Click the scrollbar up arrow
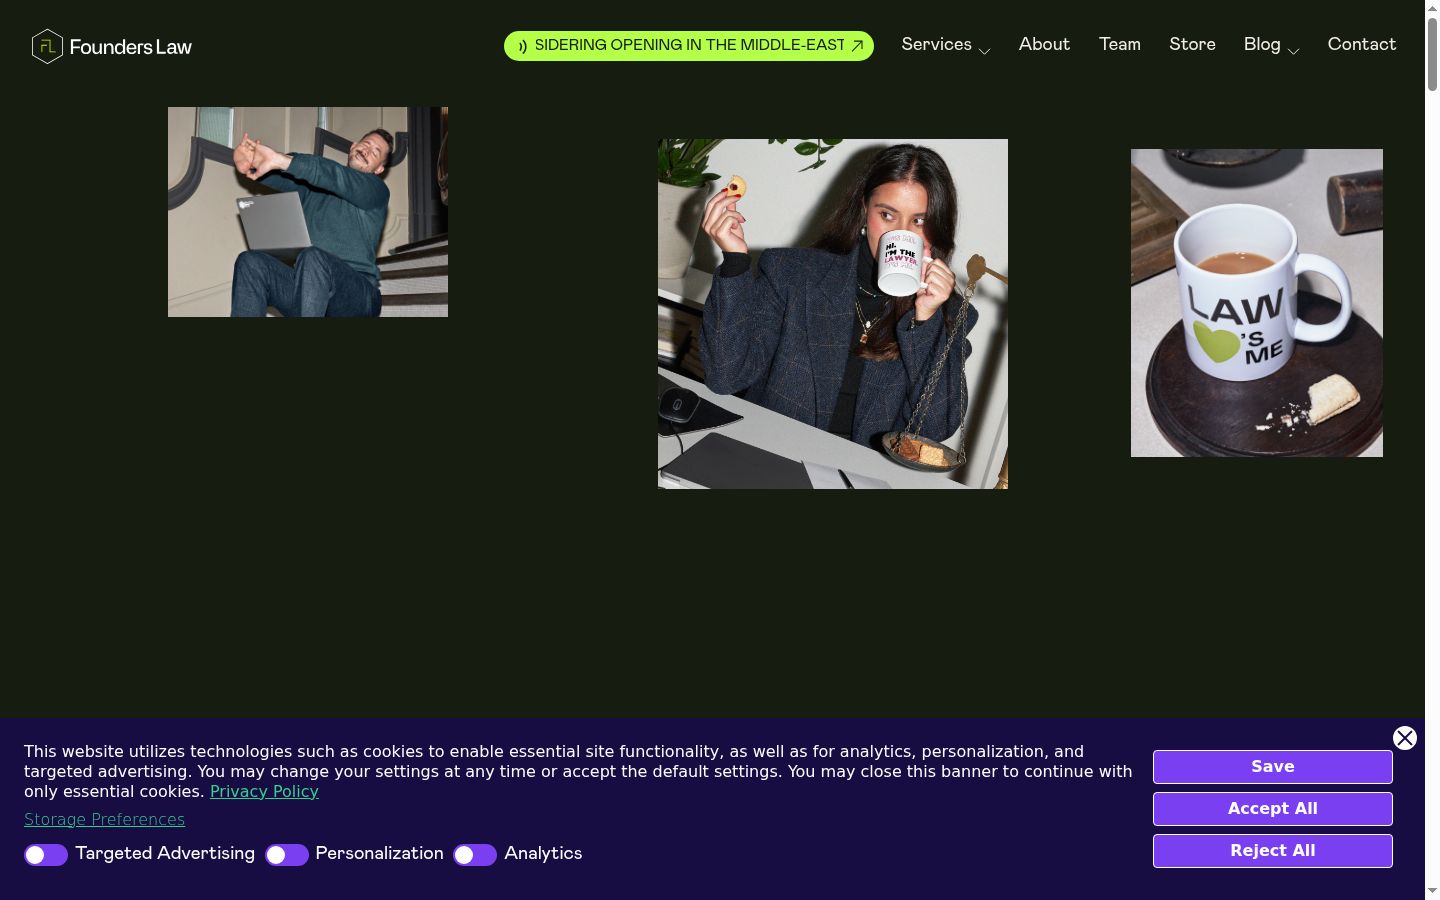The height and width of the screenshot is (900, 1440). 1432,8
